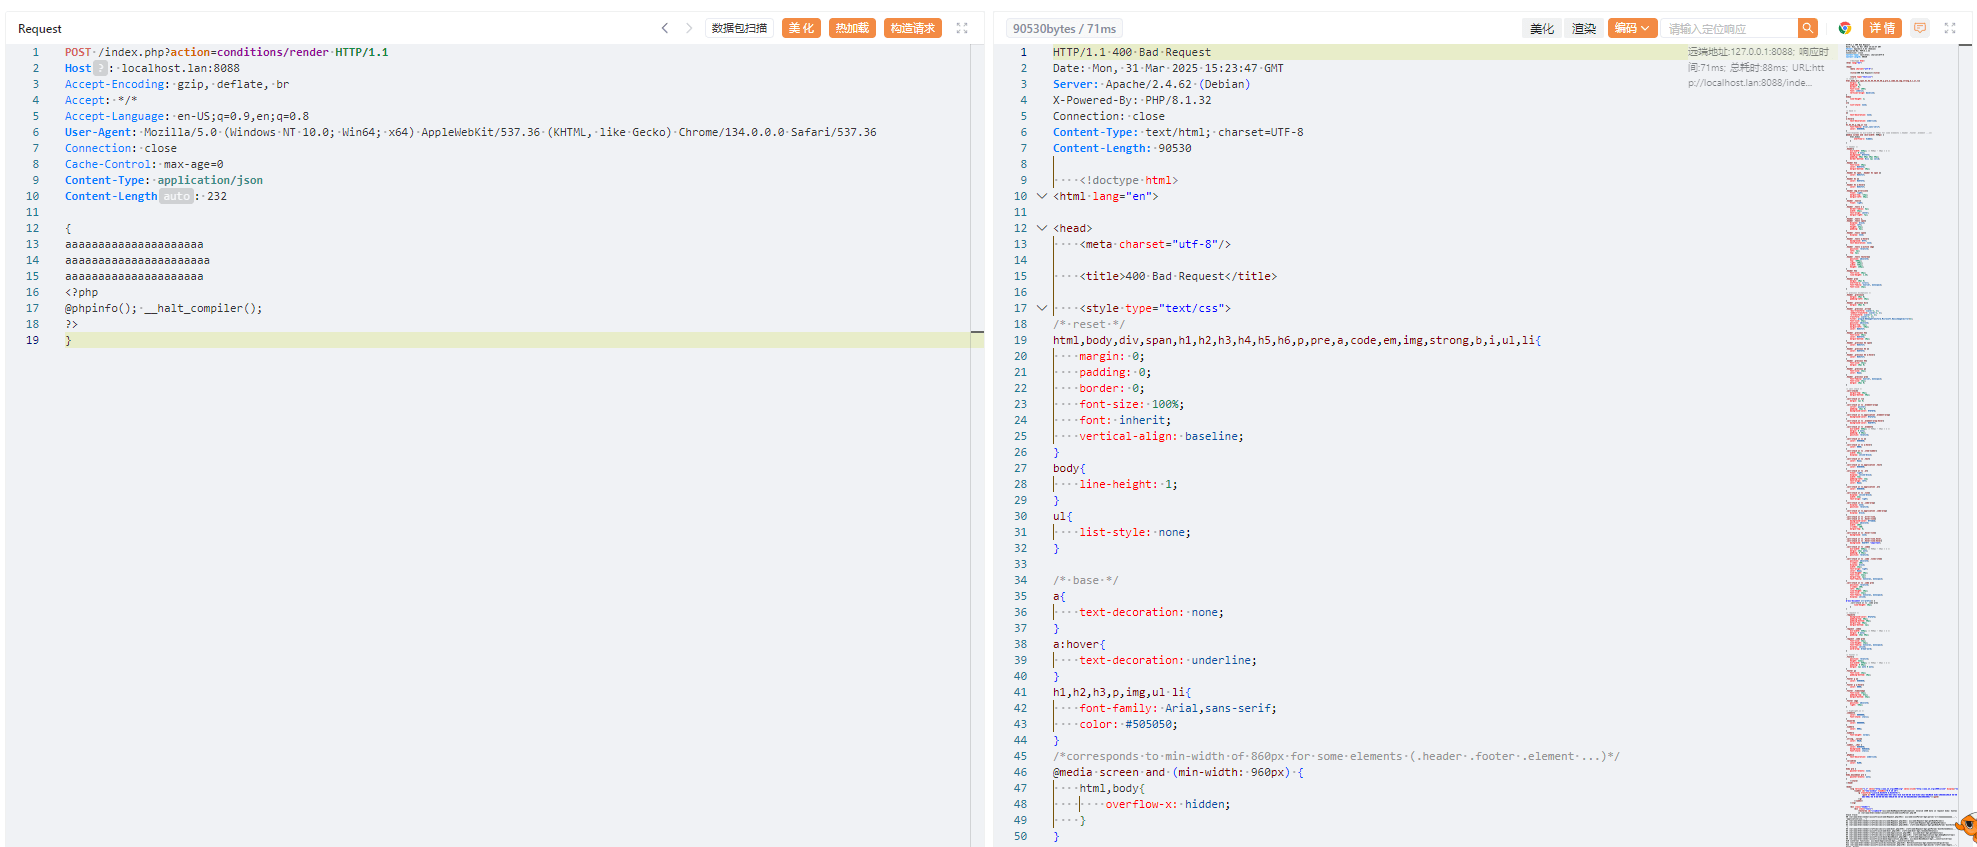Click the Cache-Control: max-age=0 line

pyautogui.click(x=145, y=164)
